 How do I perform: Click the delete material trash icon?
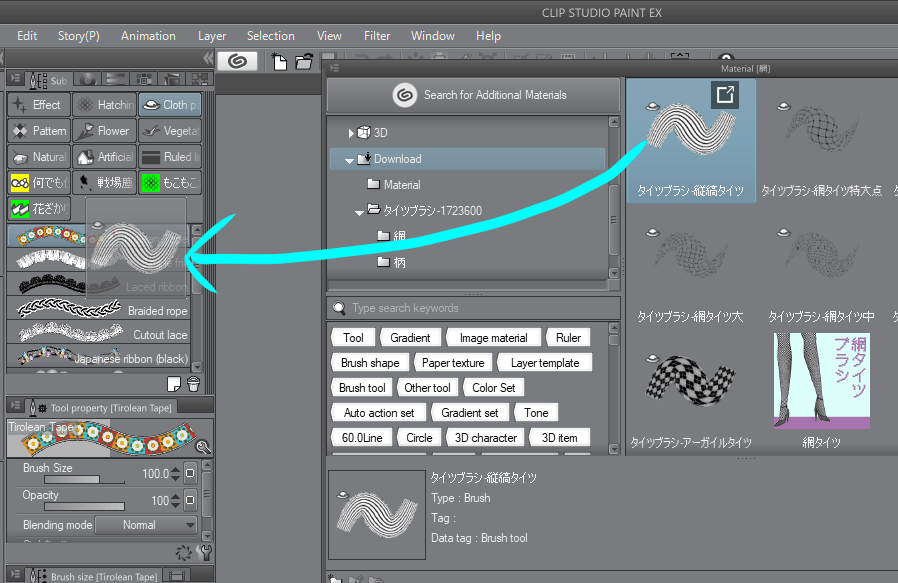[193, 384]
